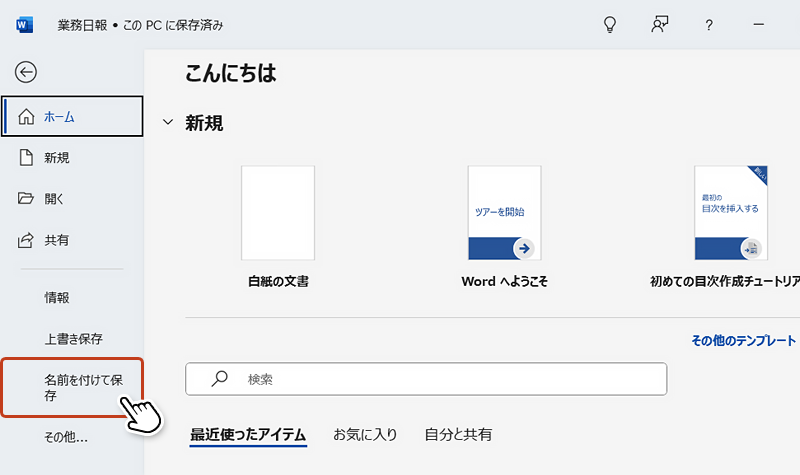Click the 検索 search field
The height and width of the screenshot is (475, 800).
point(426,379)
